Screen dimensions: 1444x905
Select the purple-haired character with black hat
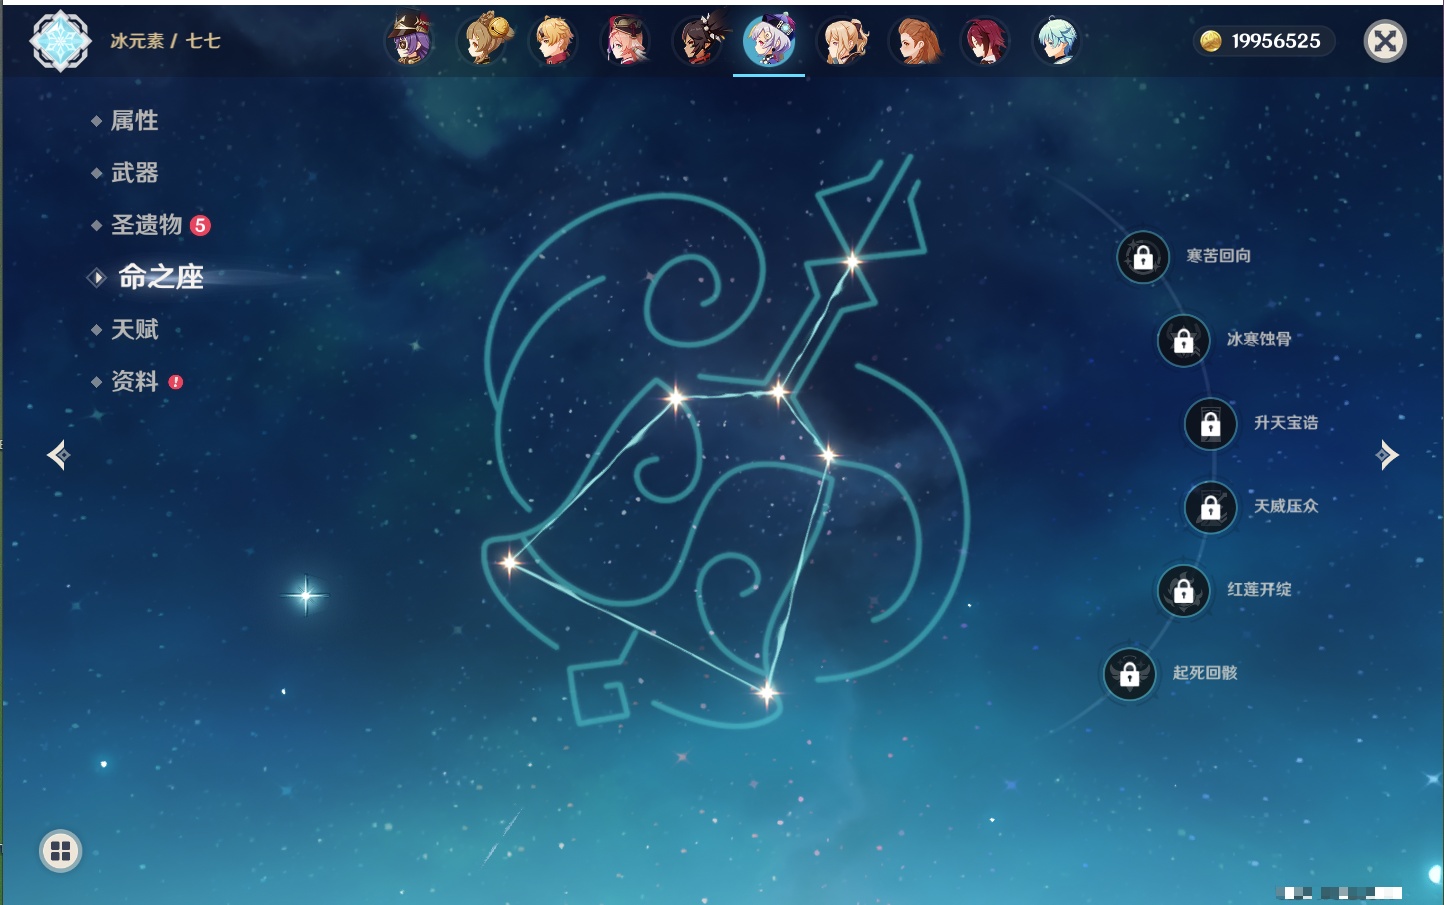coord(410,41)
